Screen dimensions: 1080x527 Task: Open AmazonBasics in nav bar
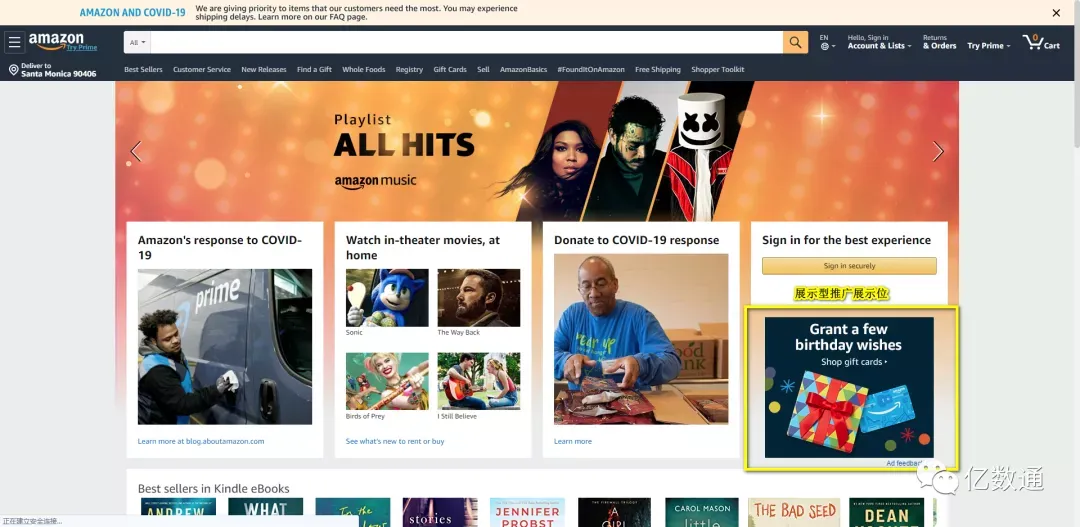[x=523, y=70]
